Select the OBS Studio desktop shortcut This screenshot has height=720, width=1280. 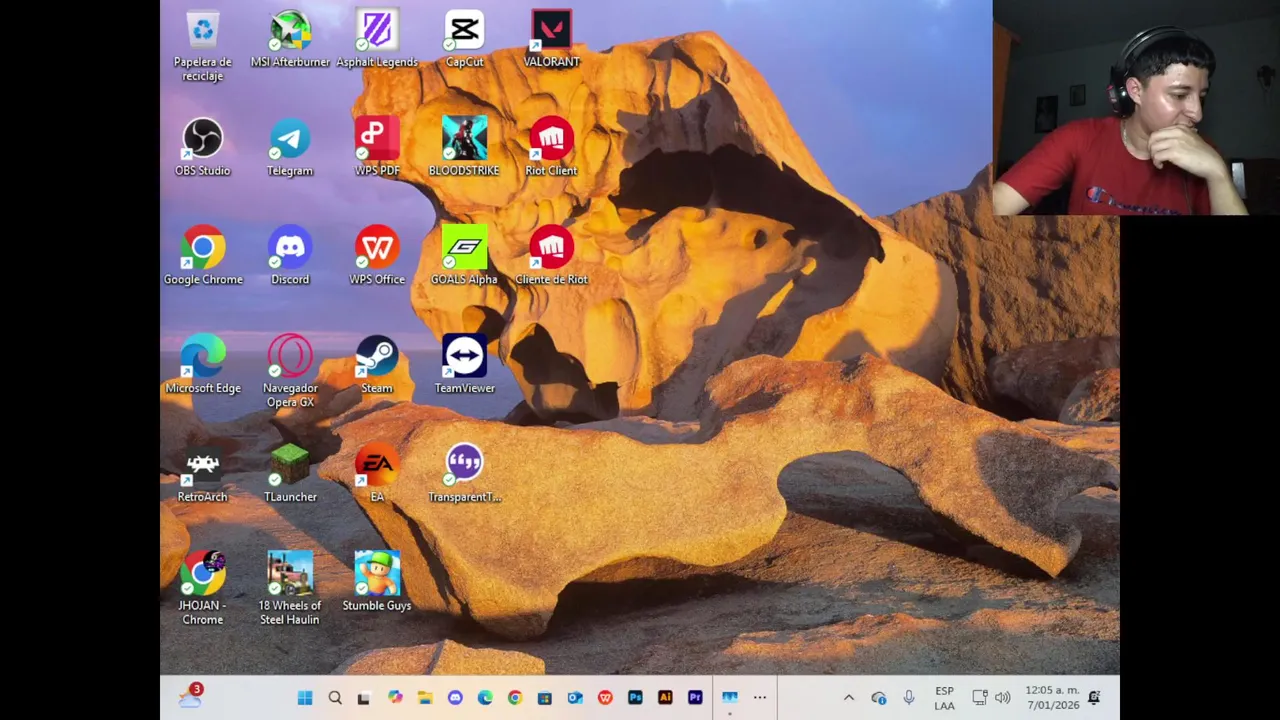pyautogui.click(x=203, y=148)
